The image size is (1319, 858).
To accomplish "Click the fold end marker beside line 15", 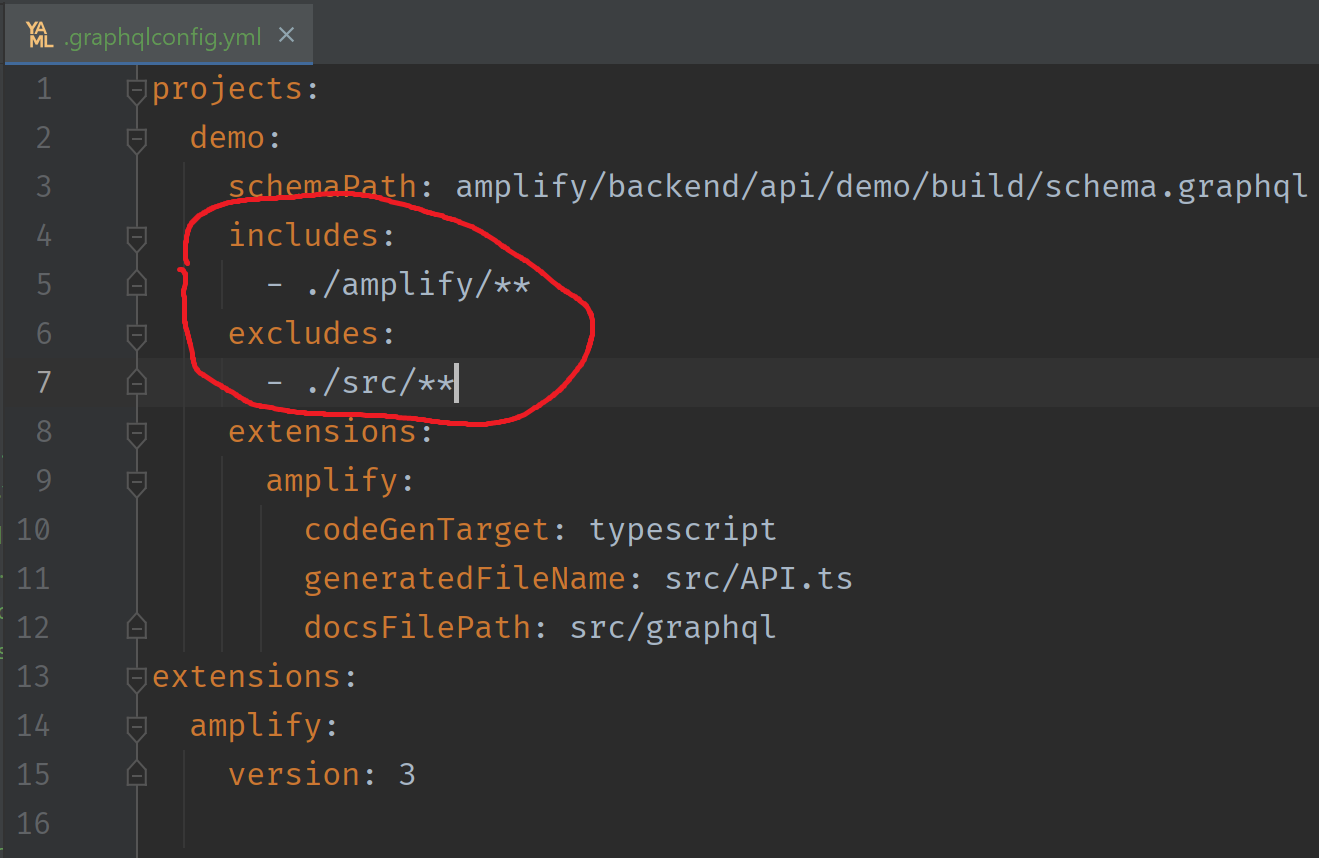I will (x=136, y=773).
